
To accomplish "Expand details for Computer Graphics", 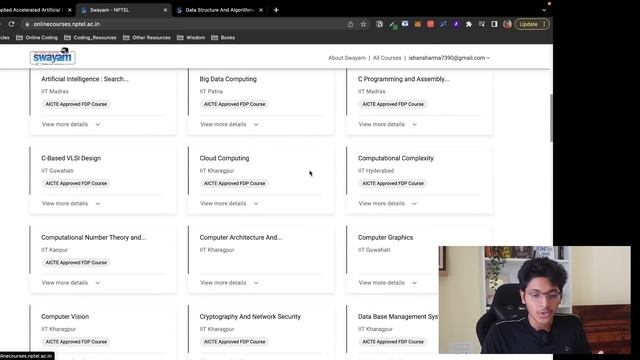I will coord(388,282).
